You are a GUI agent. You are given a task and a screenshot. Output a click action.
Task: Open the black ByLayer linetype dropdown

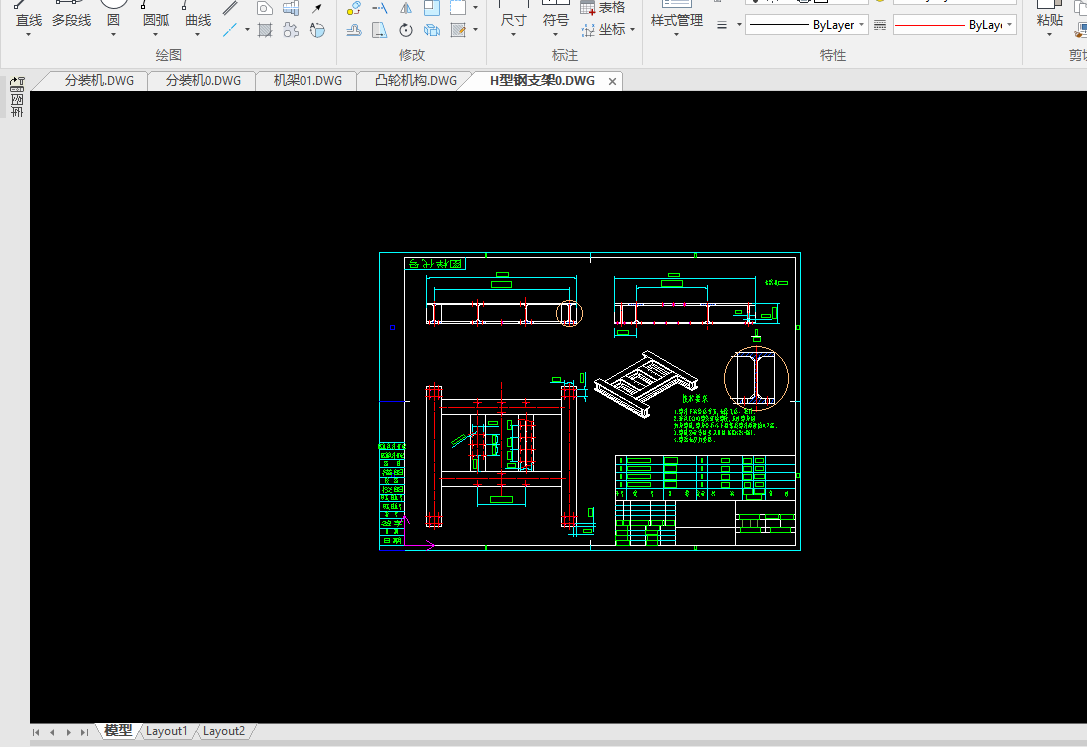[x=807, y=25]
